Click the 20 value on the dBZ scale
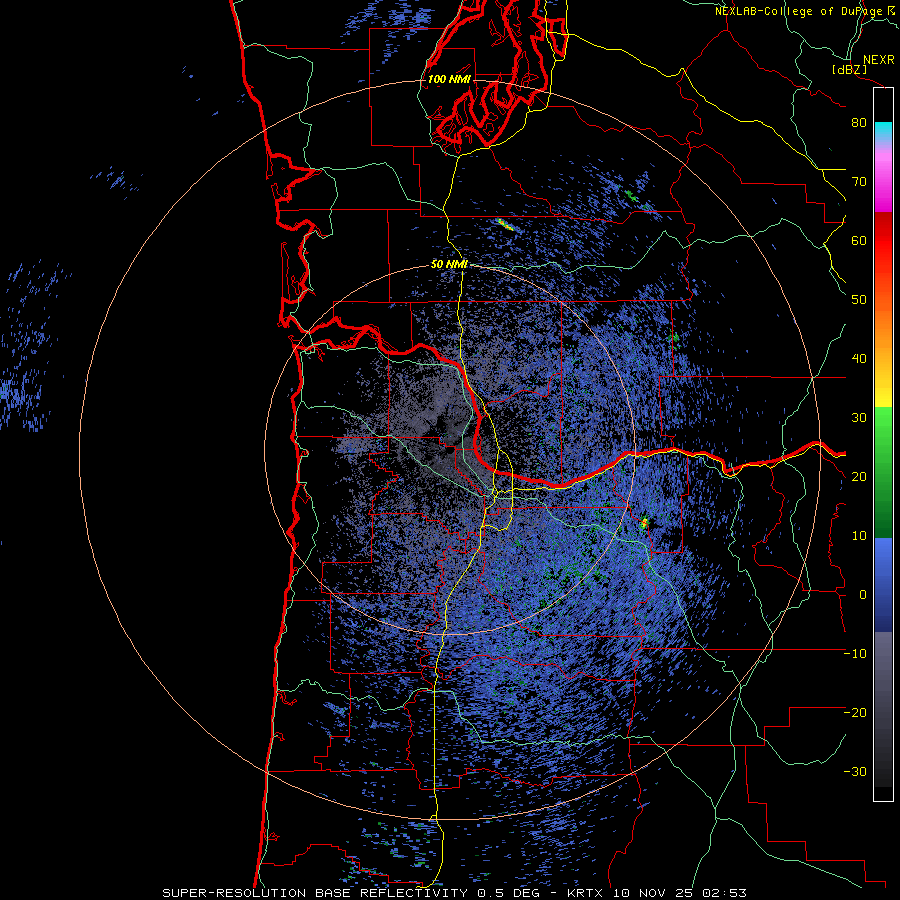Screen dimensions: 900x900 [859, 477]
